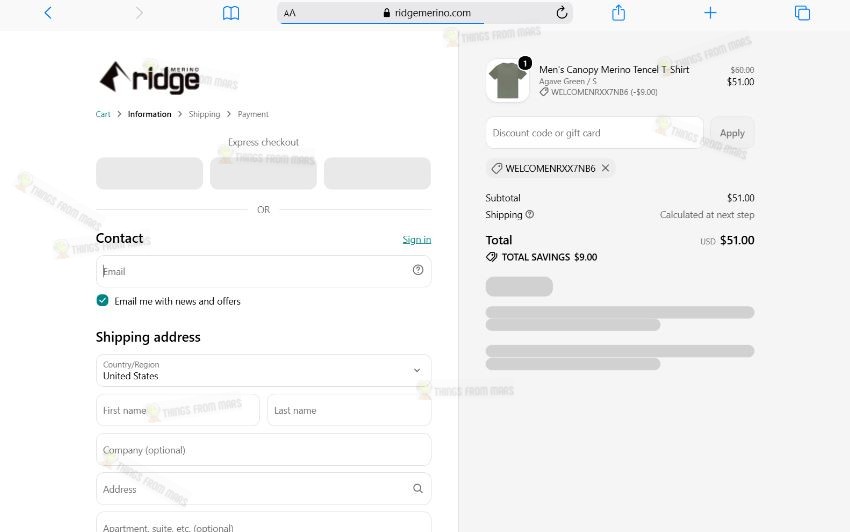Viewport: 850px width, 532px height.
Task: Focus the Email input field
Action: click(x=263, y=271)
